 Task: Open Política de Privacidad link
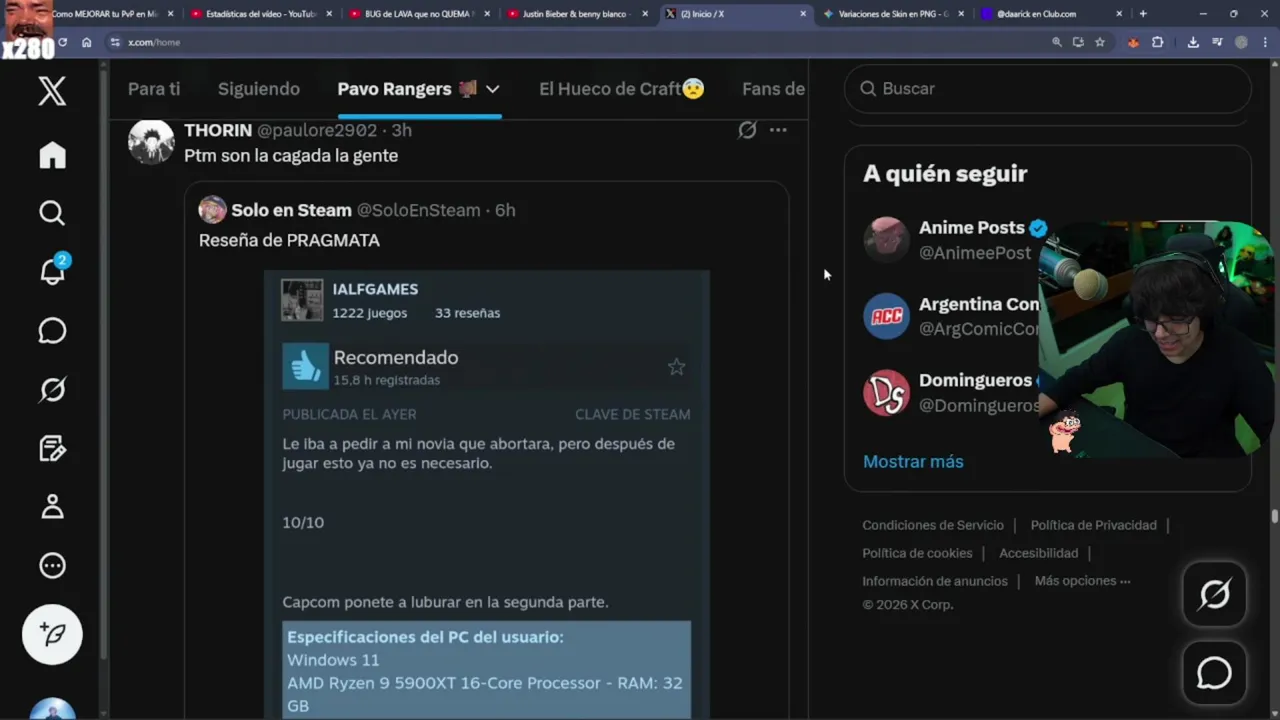pos(1093,525)
